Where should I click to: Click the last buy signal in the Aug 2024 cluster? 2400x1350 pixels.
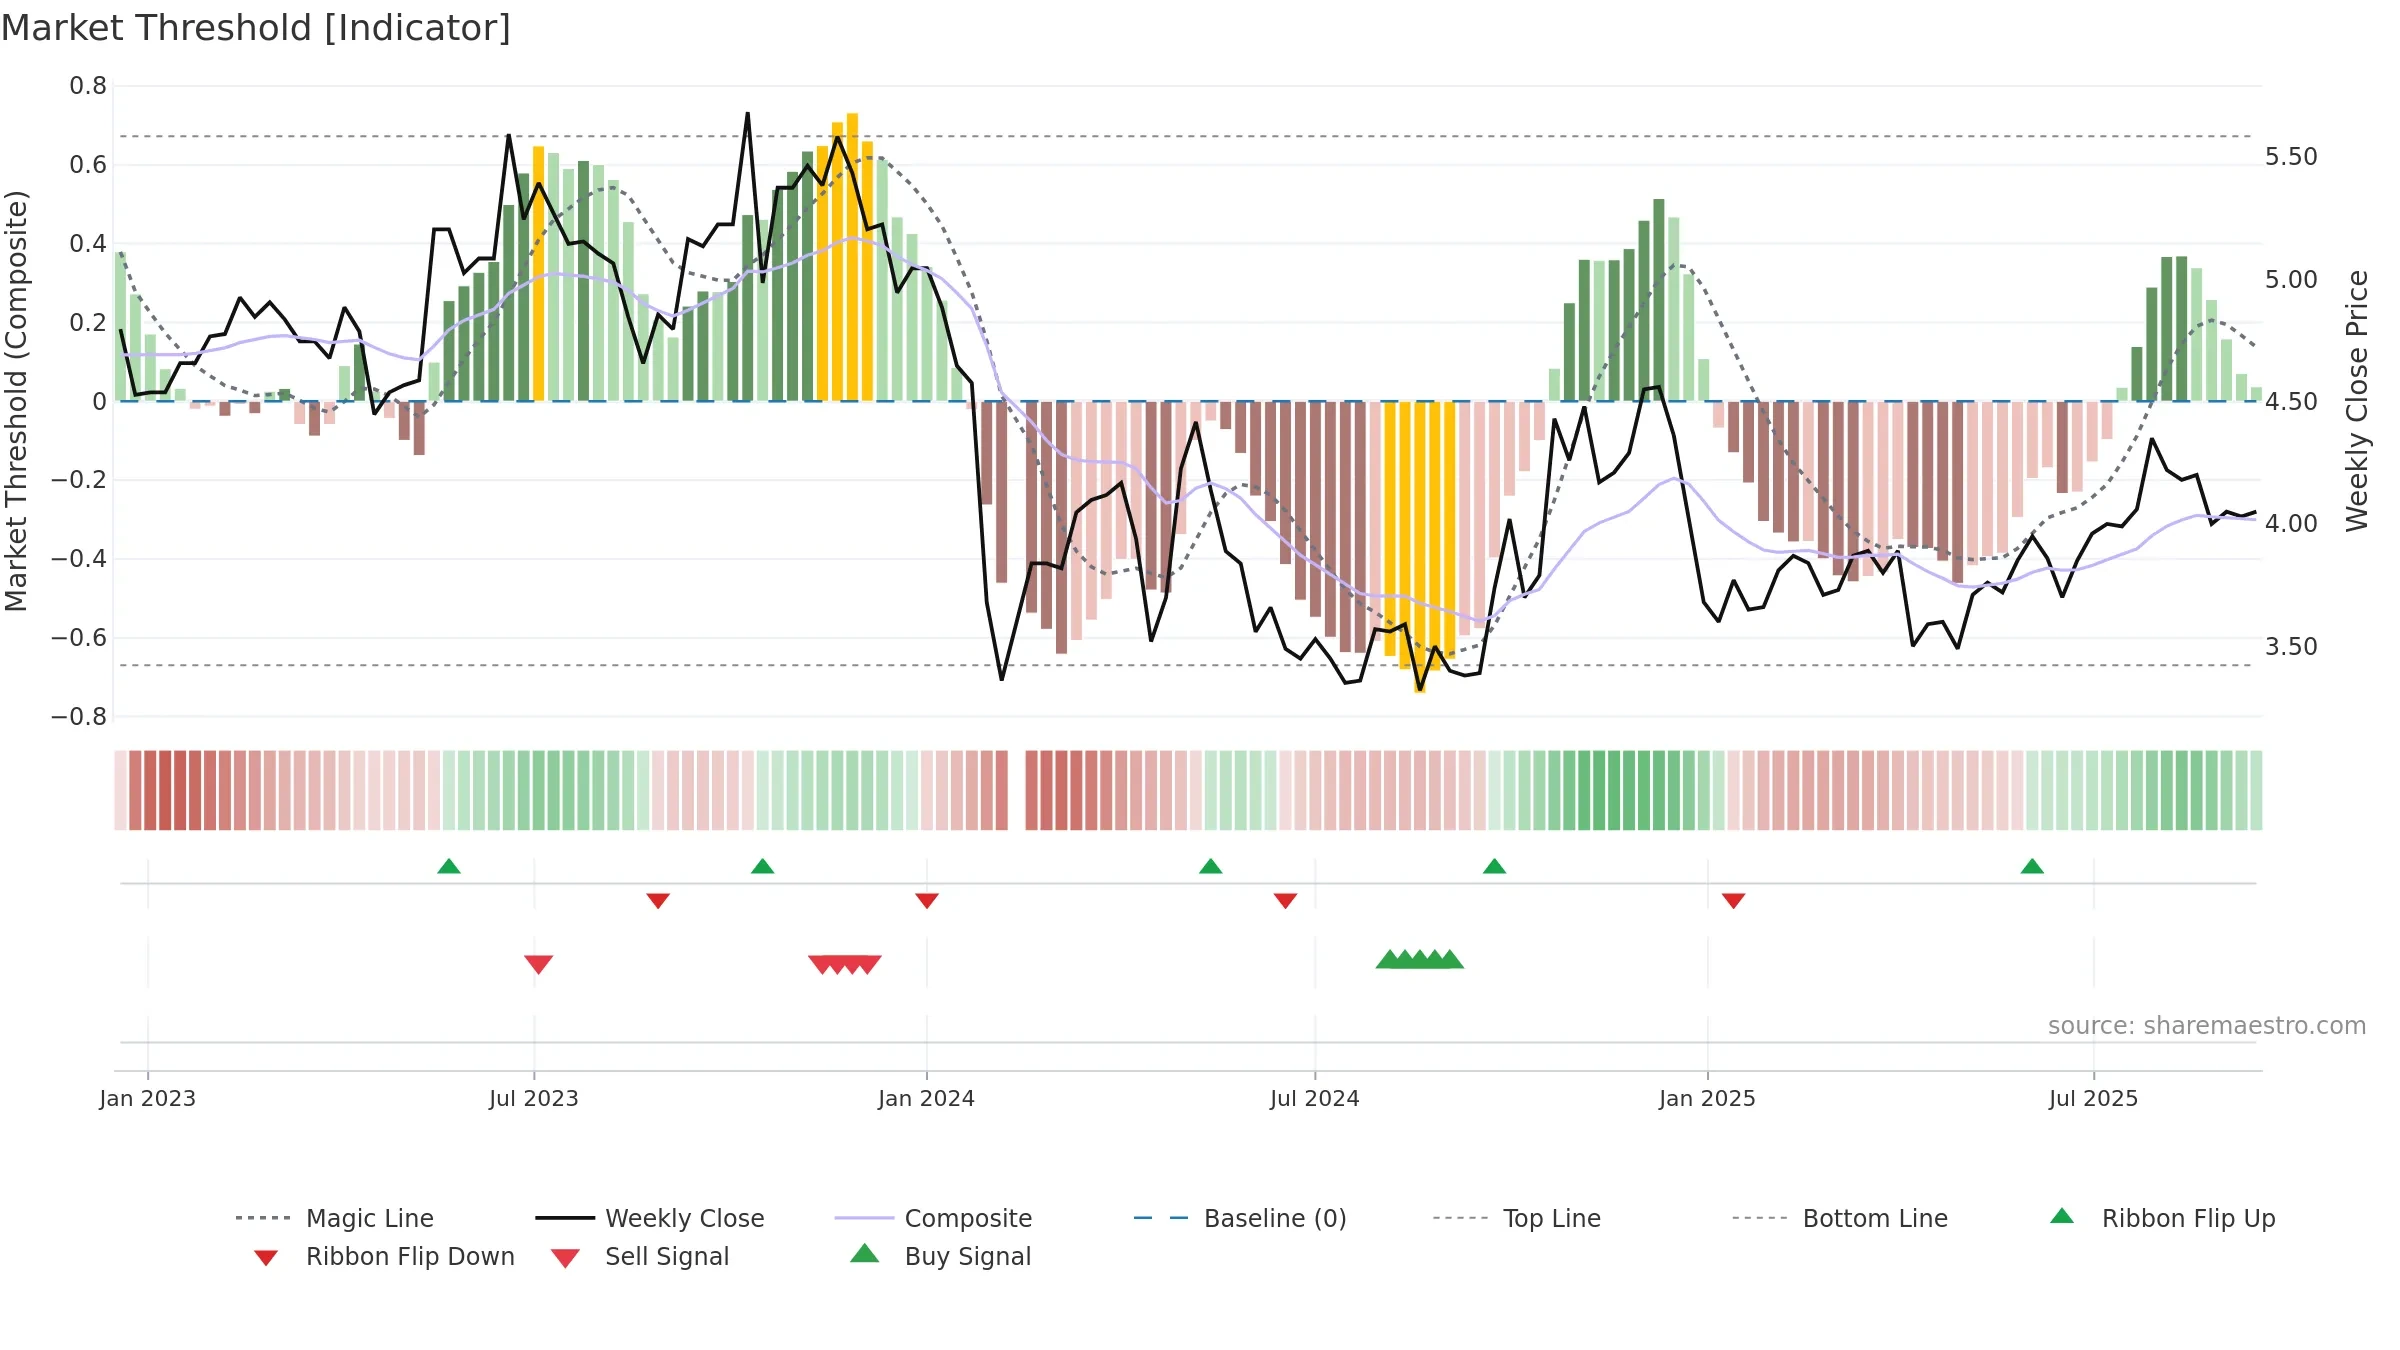coord(1451,960)
